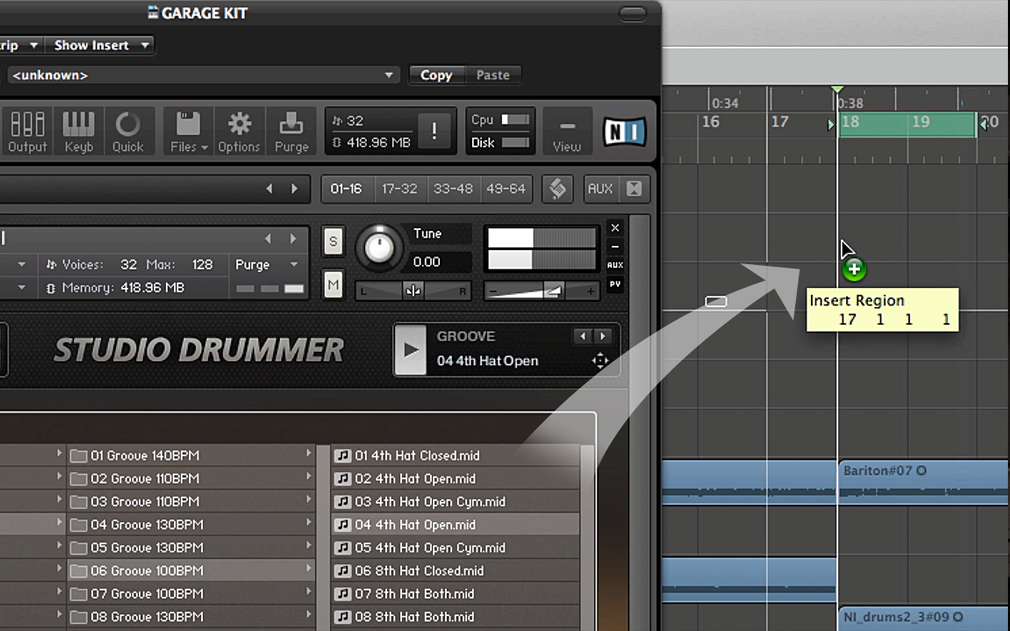The image size is (1010, 631).
Task: Play the selected groove
Action: click(x=410, y=350)
